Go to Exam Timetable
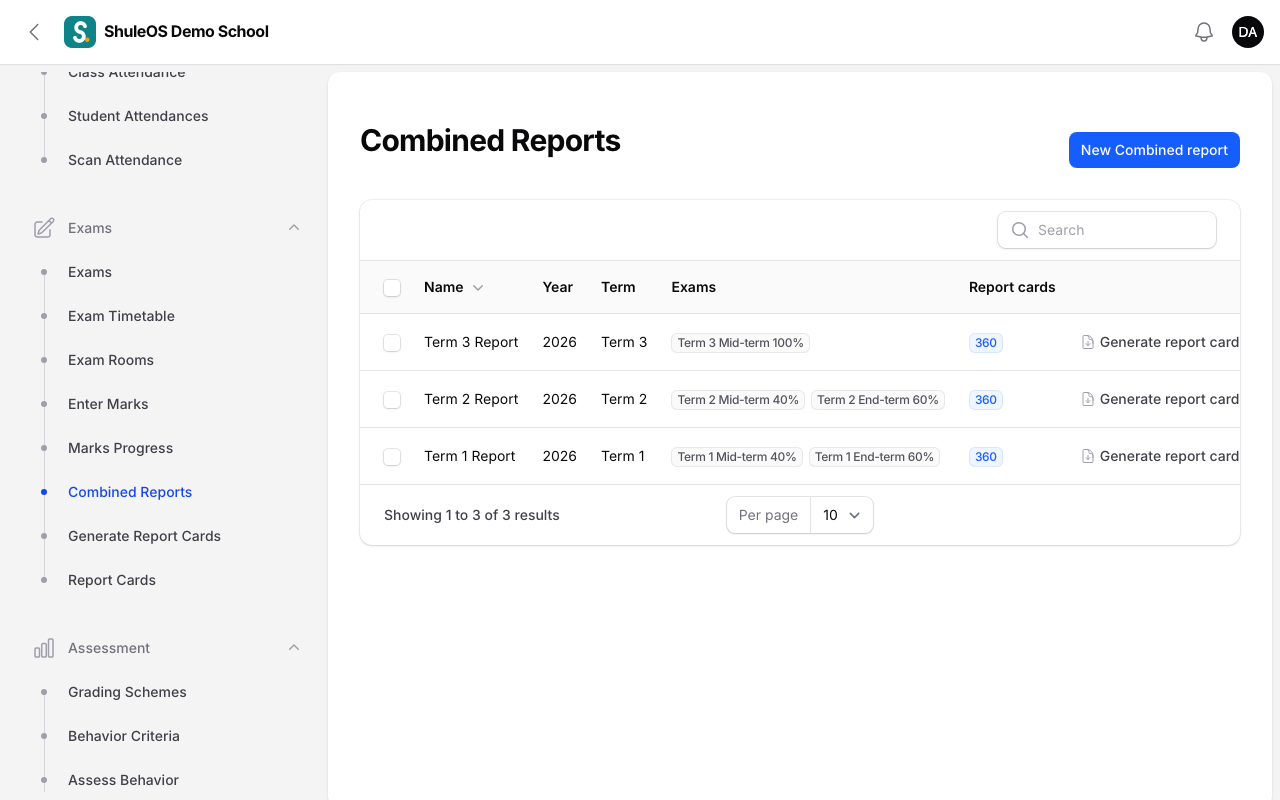This screenshot has width=1280, height=800. pyautogui.click(x=121, y=316)
